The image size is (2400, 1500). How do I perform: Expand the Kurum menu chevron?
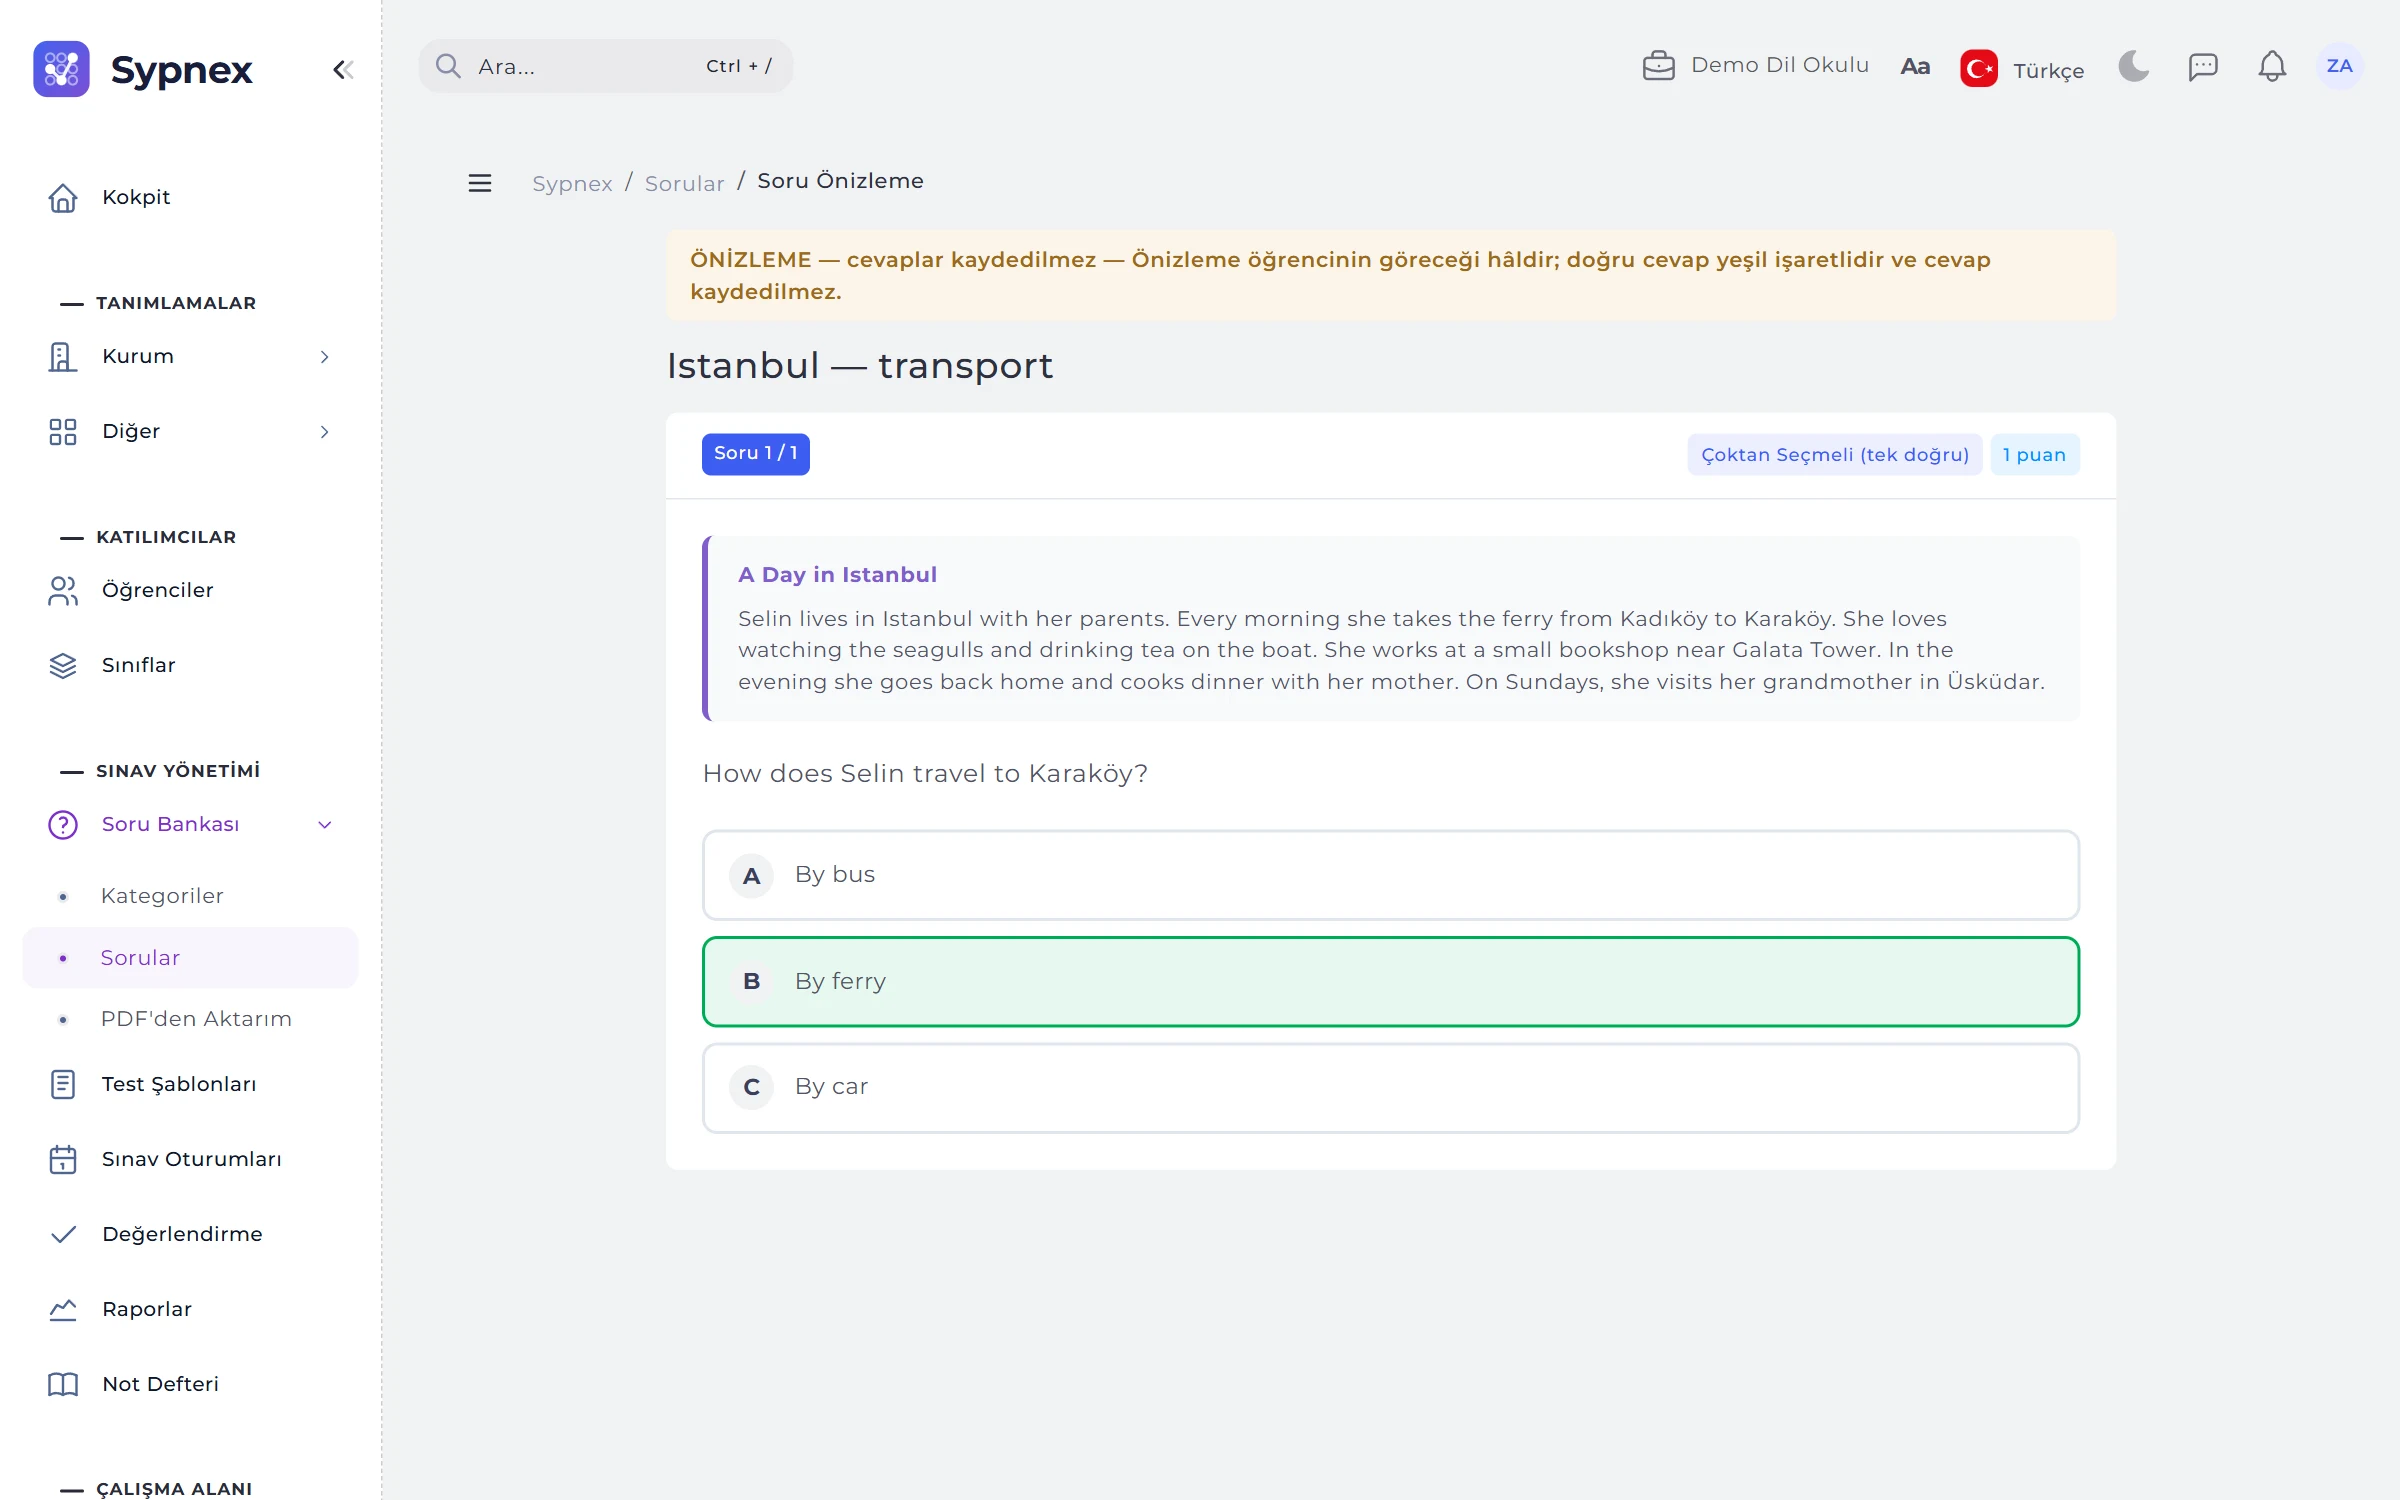(324, 357)
